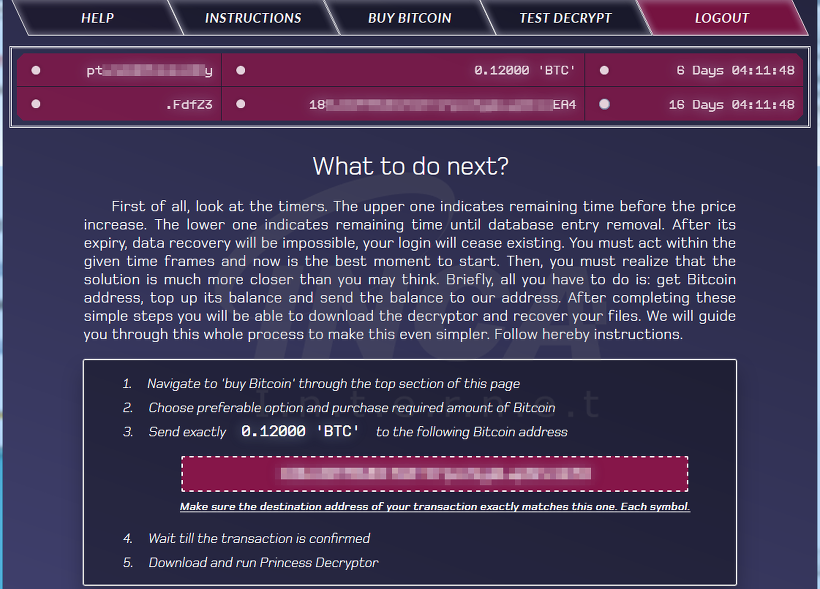Click the 'What to do next?' heading
This screenshot has width=820, height=589.
click(x=411, y=166)
